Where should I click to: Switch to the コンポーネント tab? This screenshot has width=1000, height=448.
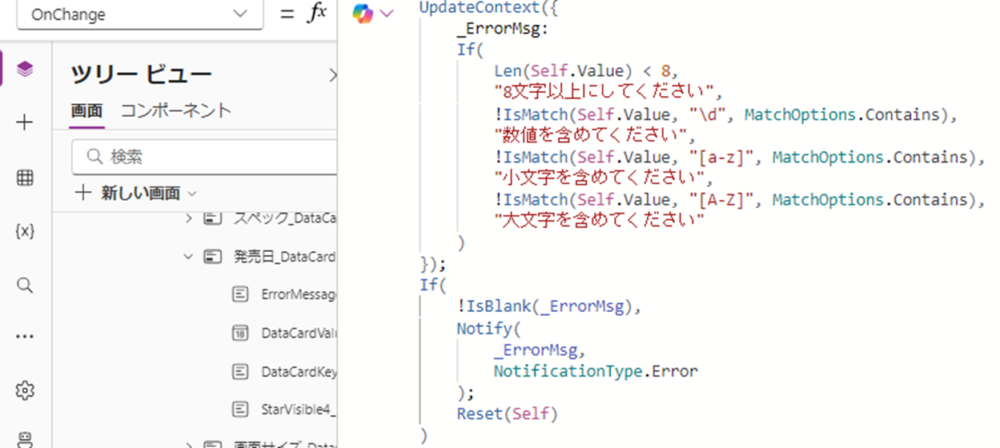(x=176, y=110)
